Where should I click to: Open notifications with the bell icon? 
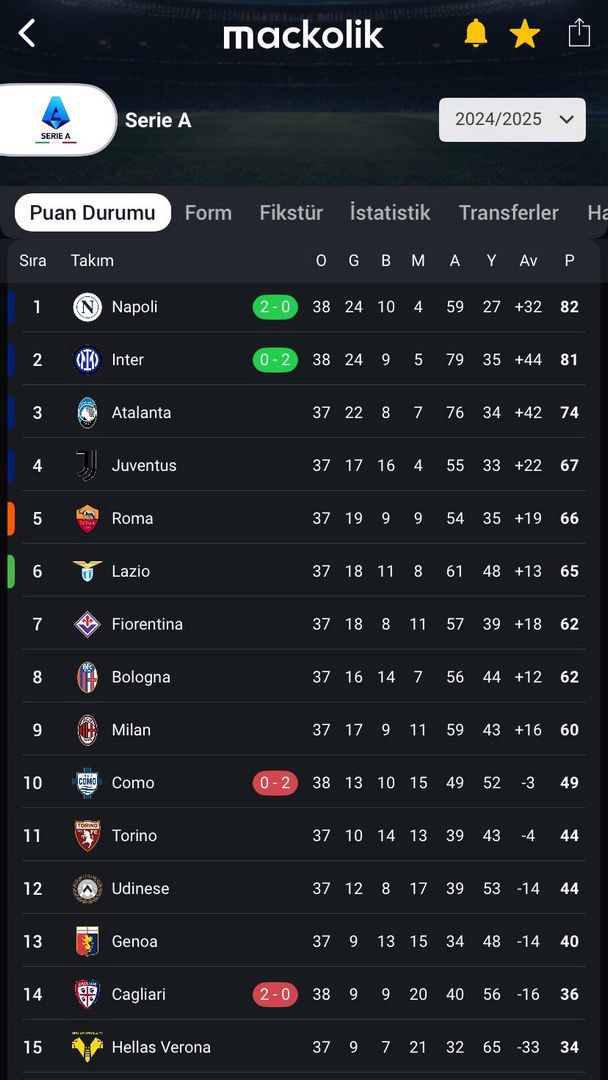[x=475, y=33]
